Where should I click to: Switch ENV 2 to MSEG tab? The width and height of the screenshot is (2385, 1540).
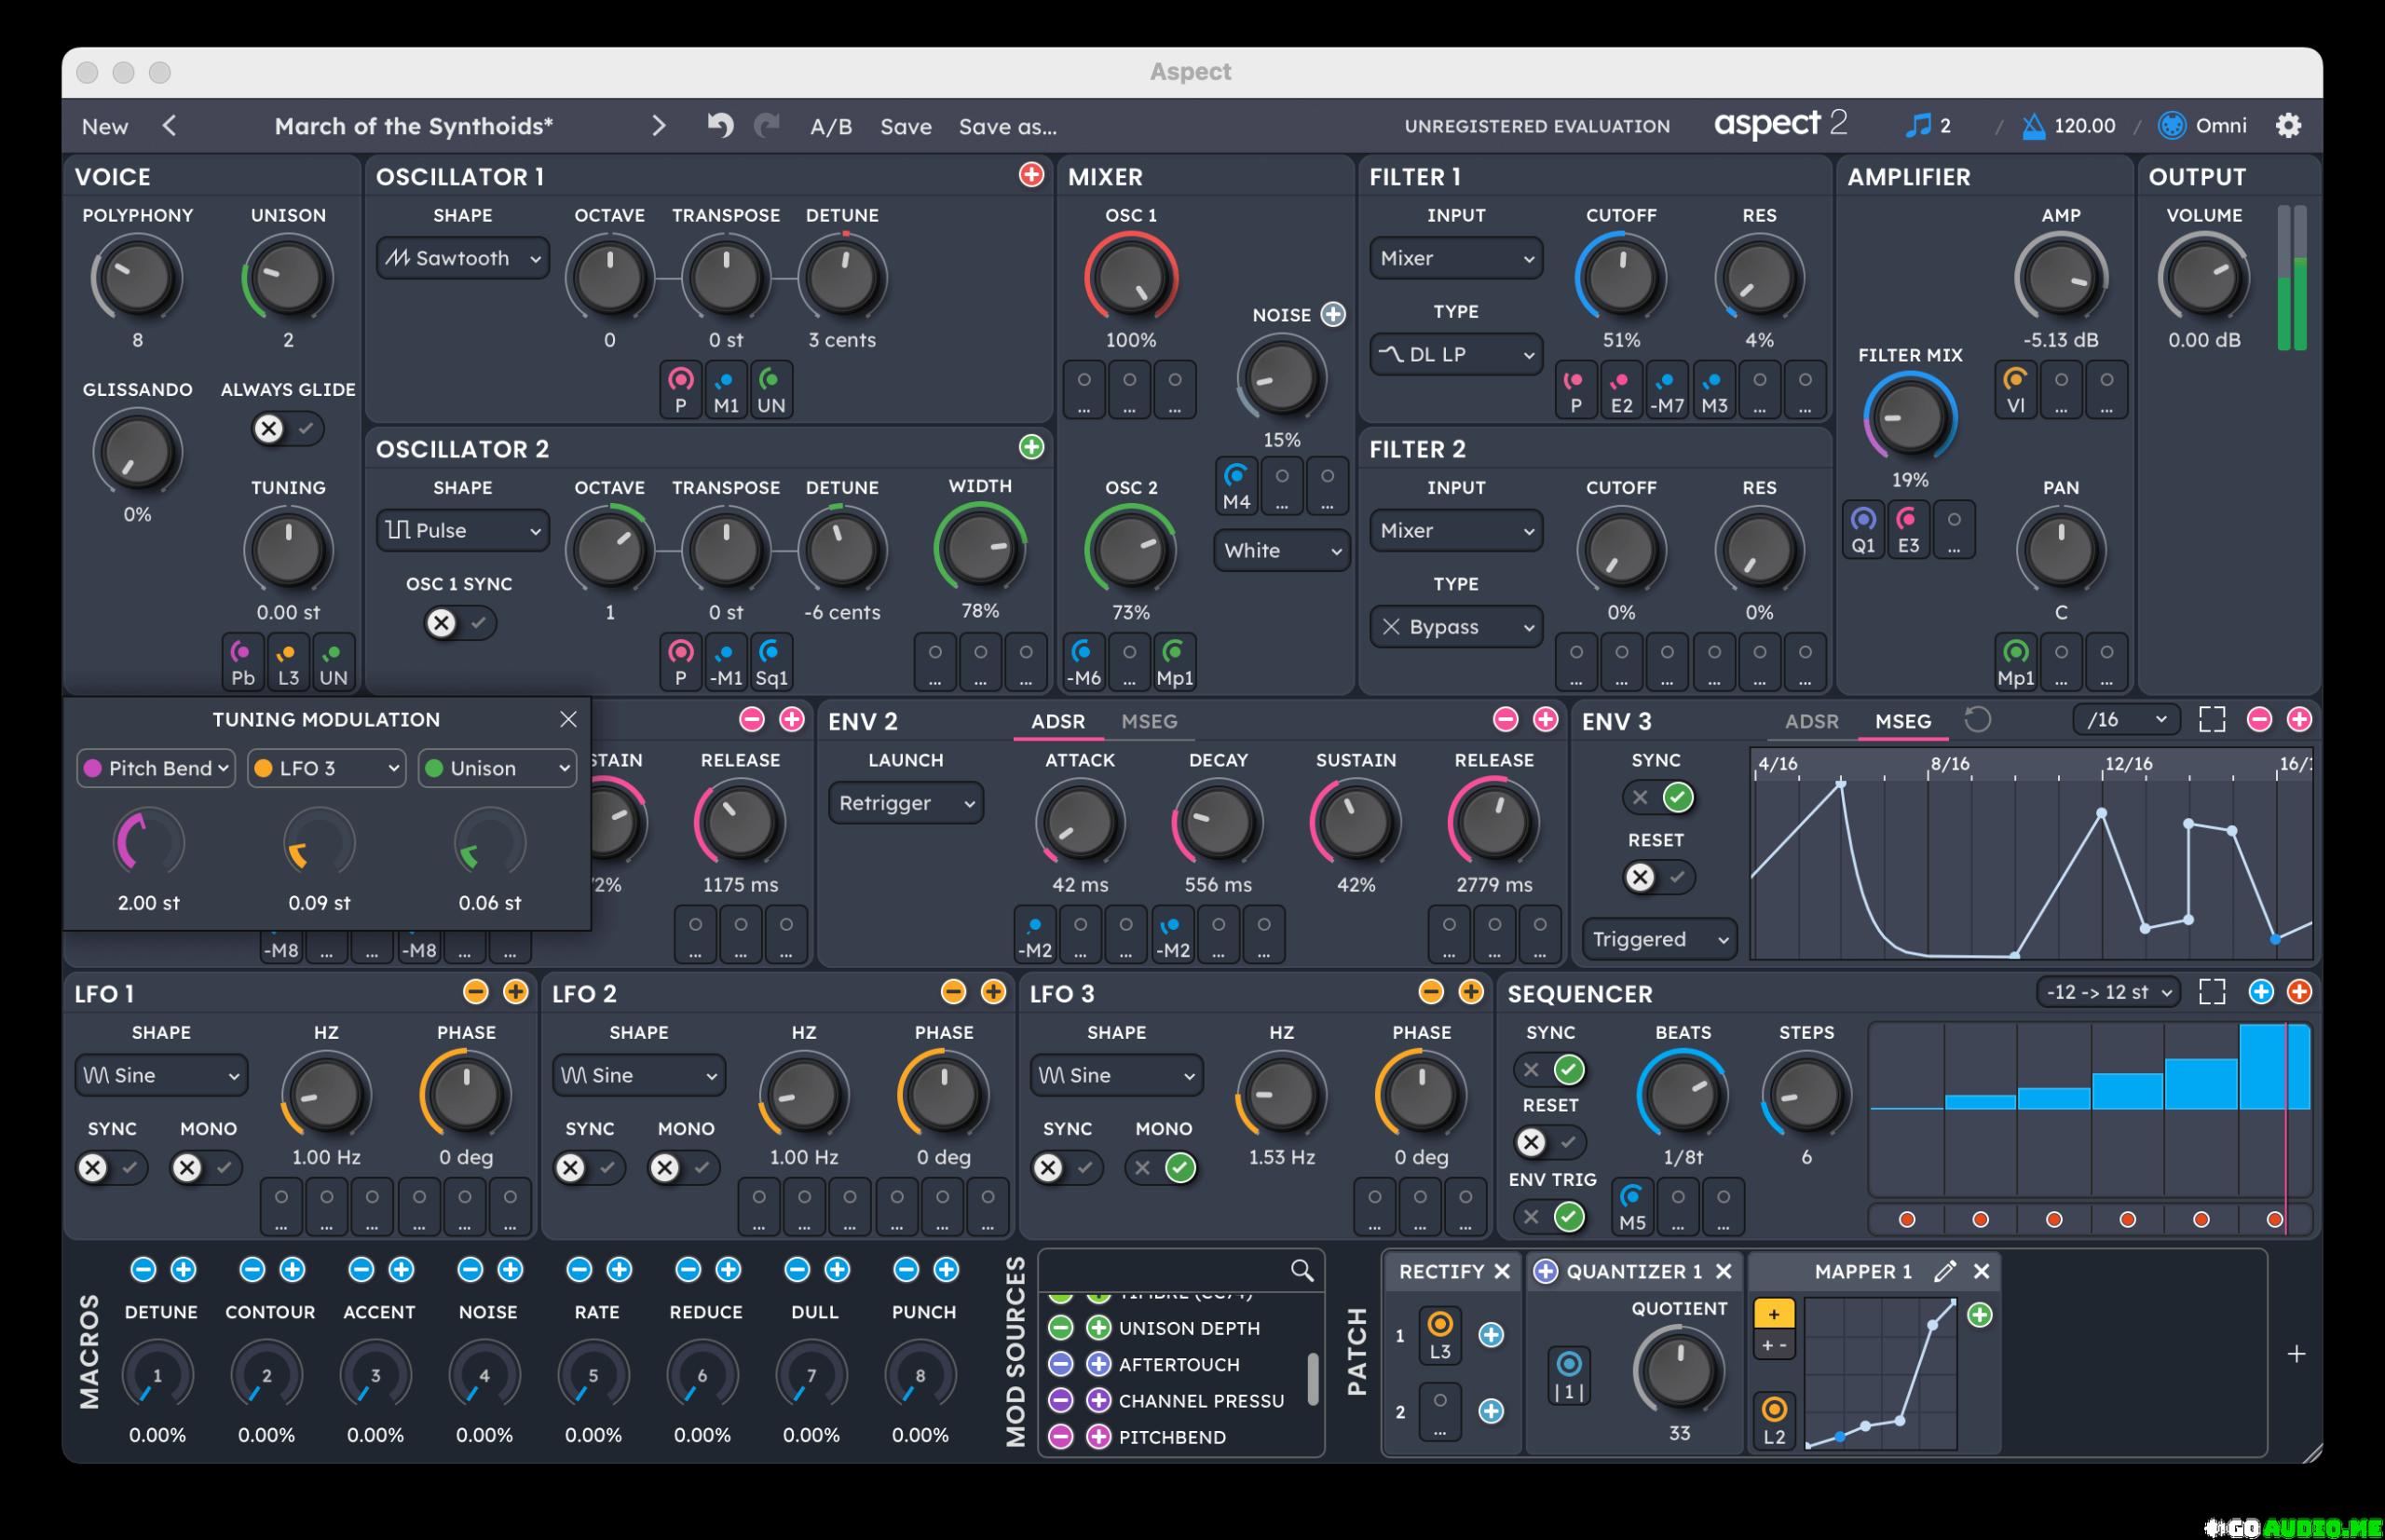point(1149,721)
